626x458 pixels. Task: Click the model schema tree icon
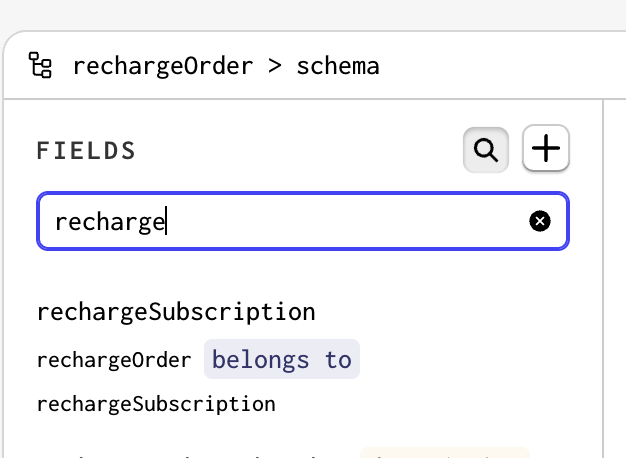40,65
